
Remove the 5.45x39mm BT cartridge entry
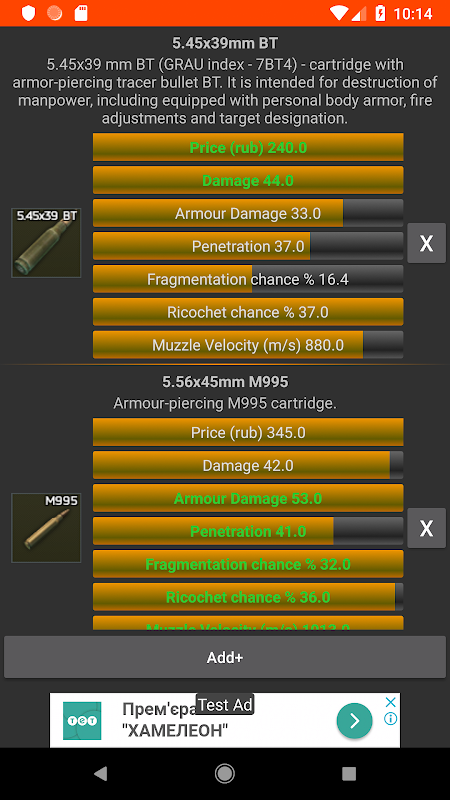(426, 243)
